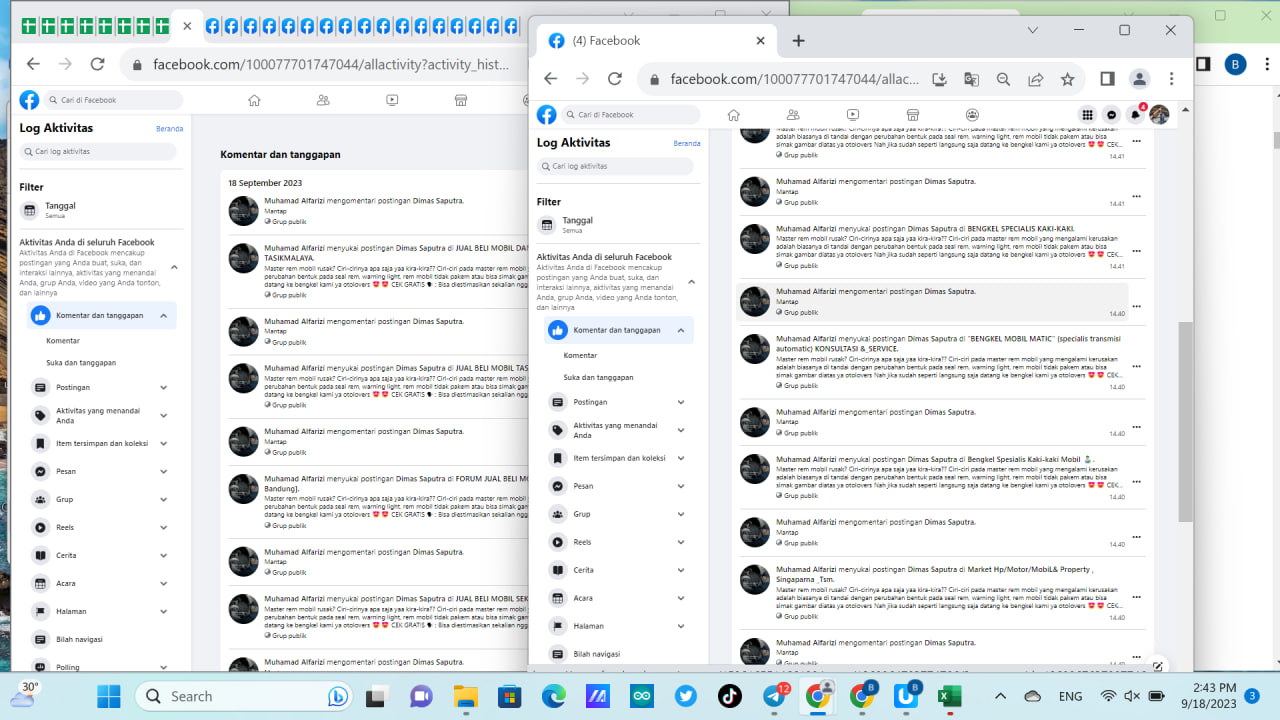Select Komentar sub-item in front window

[580, 356]
